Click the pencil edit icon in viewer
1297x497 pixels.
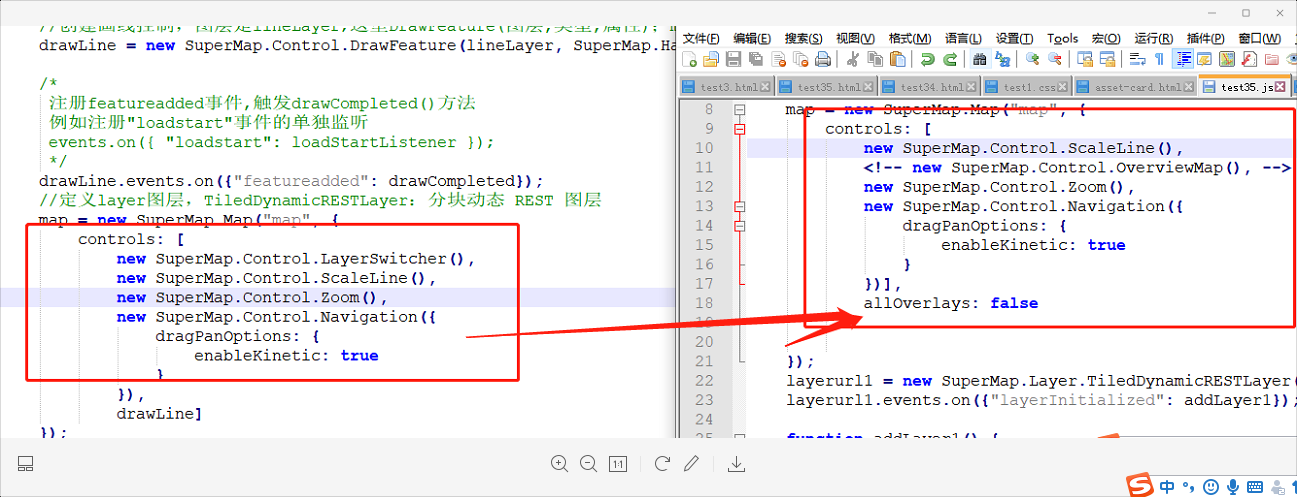click(691, 464)
